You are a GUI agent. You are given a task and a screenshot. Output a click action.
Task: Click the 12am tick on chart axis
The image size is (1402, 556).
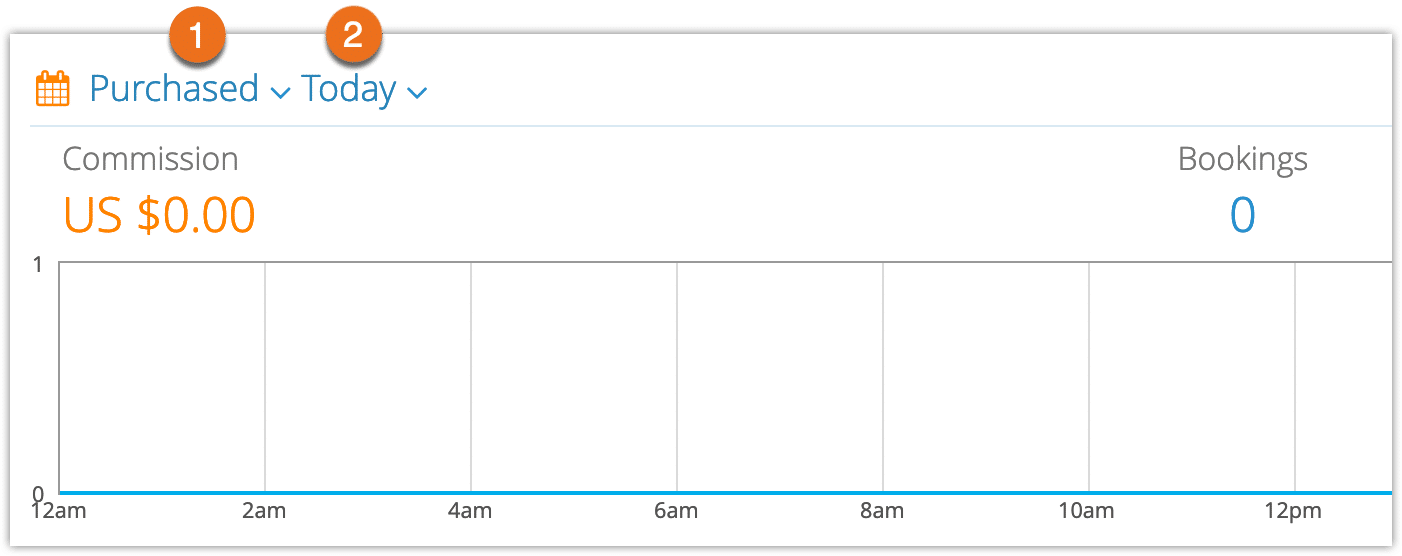point(58,512)
